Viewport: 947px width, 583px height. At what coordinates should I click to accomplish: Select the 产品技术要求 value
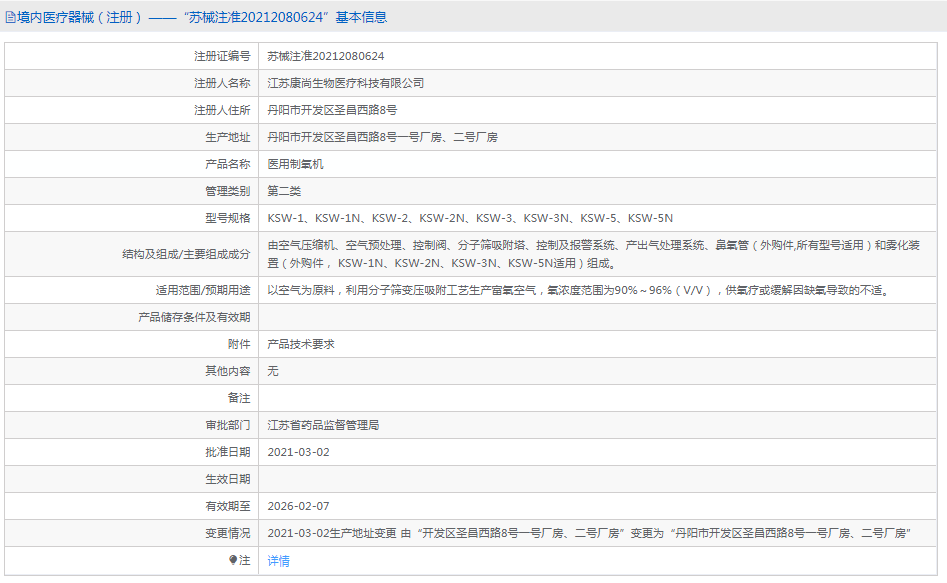pyautogui.click(x=301, y=344)
